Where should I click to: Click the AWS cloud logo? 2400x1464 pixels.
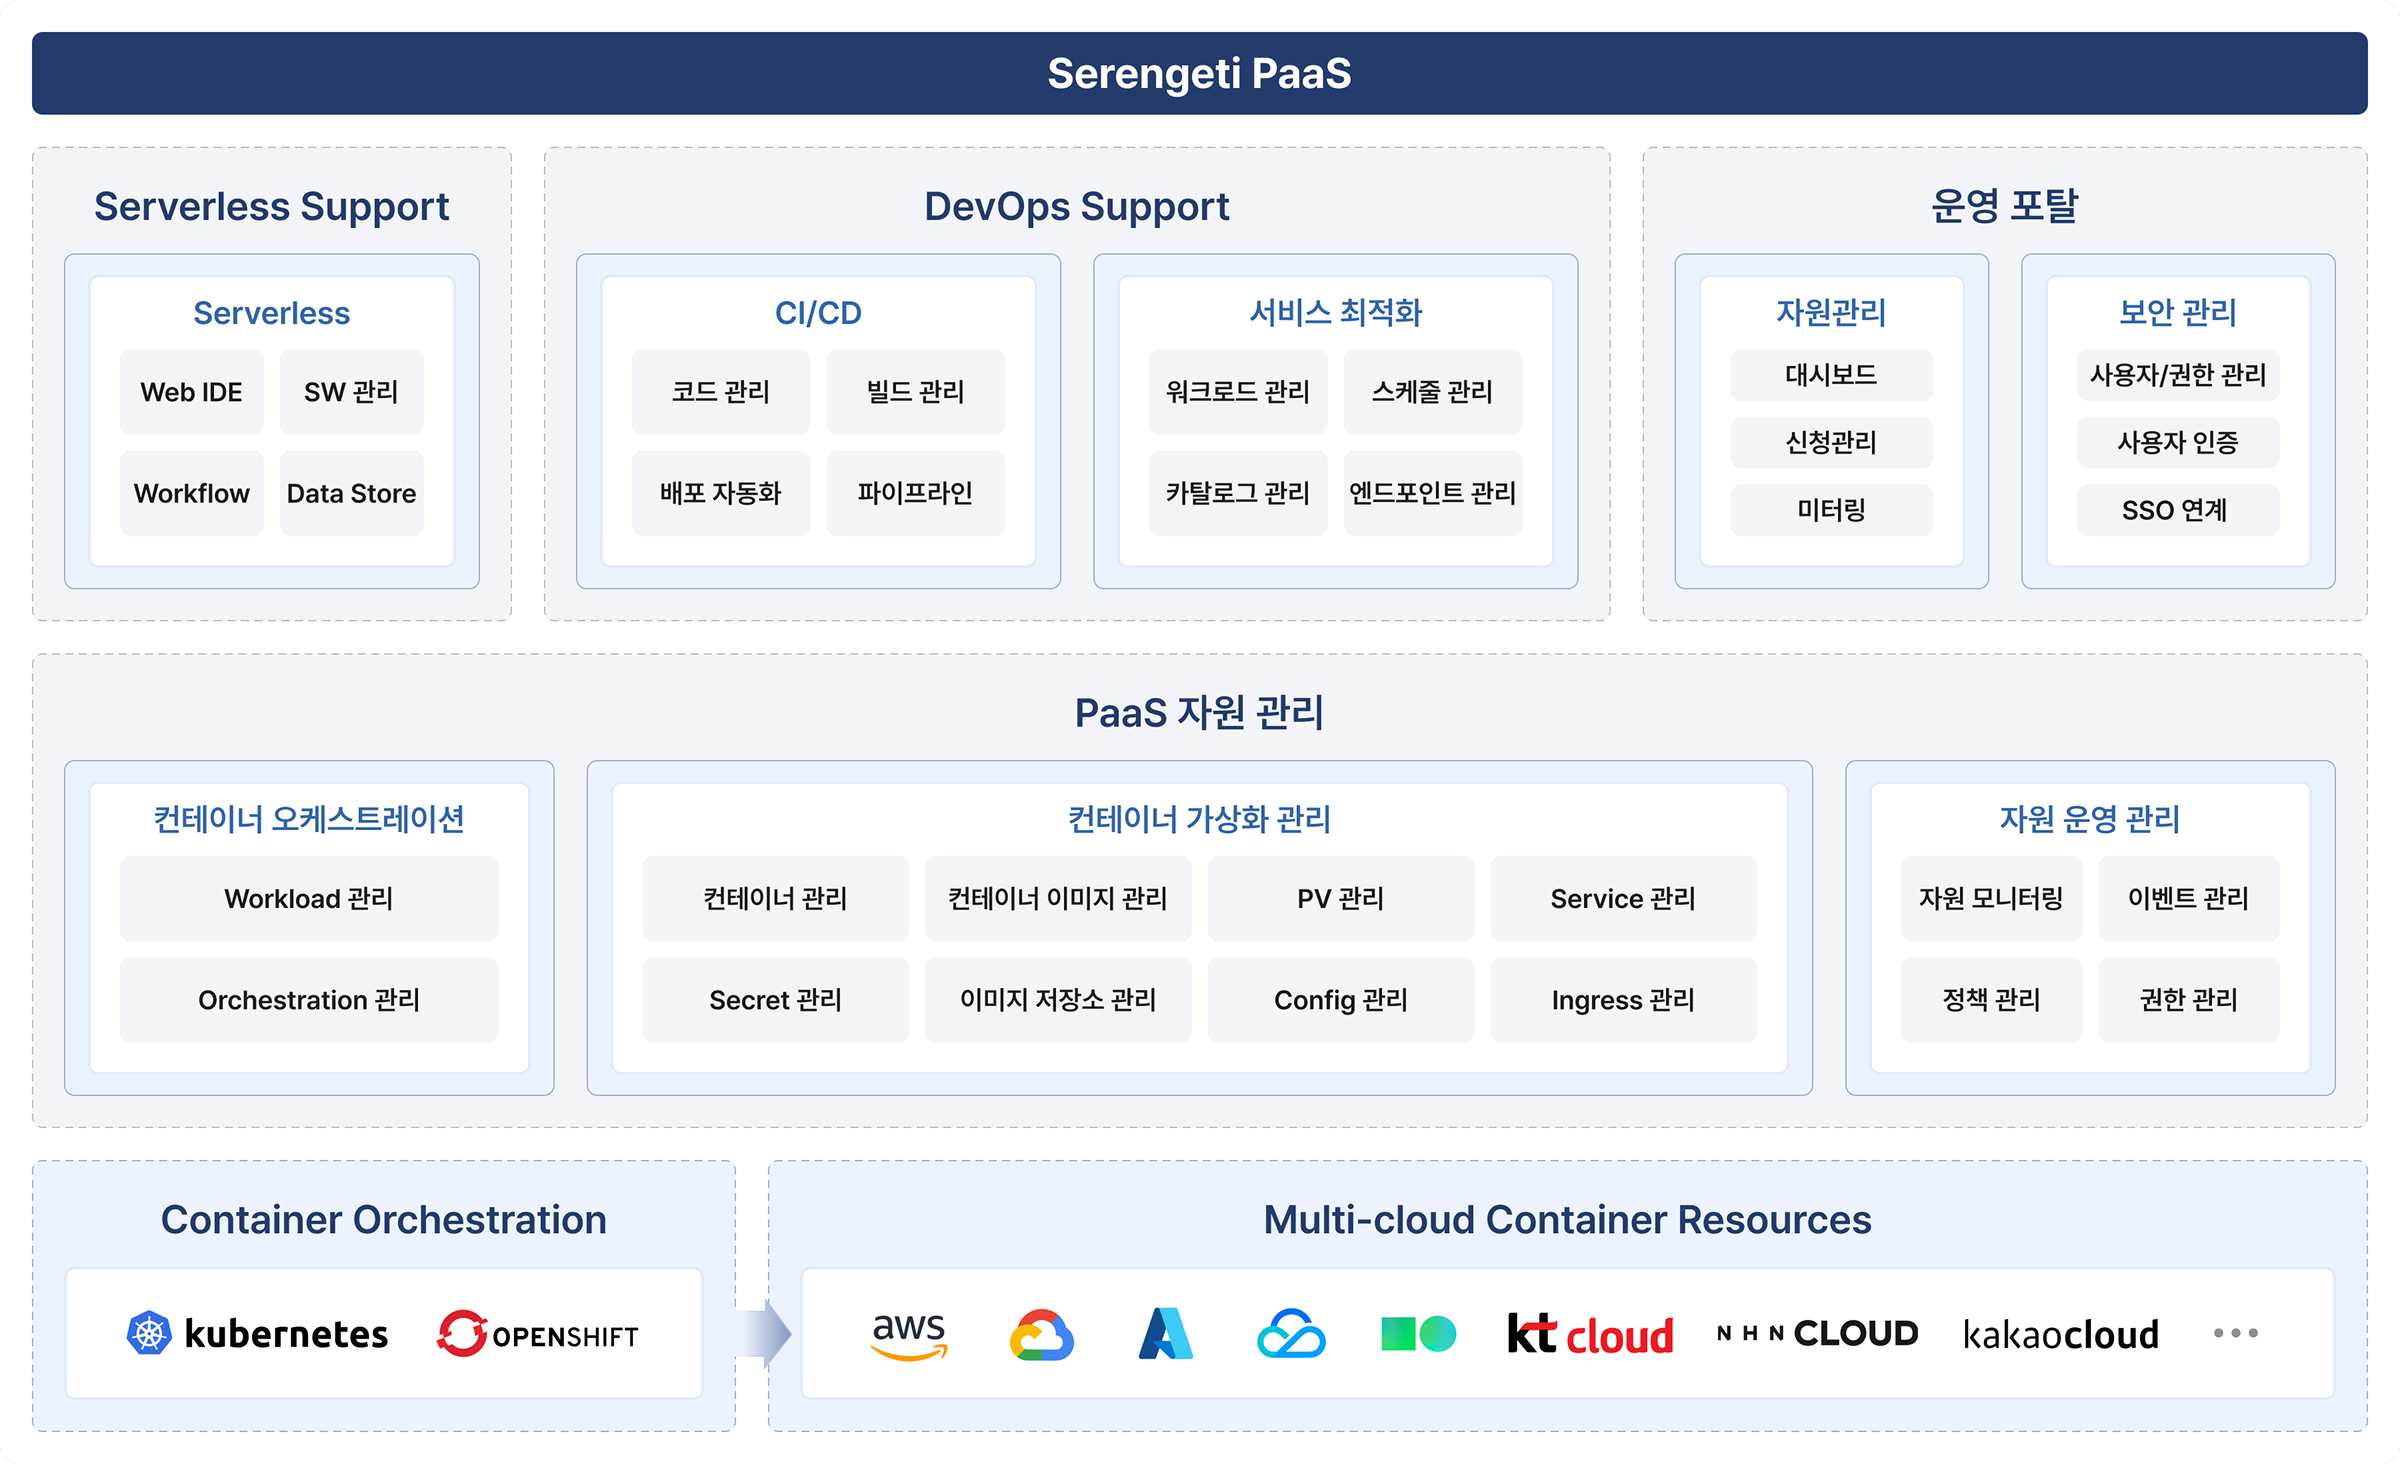coord(908,1334)
